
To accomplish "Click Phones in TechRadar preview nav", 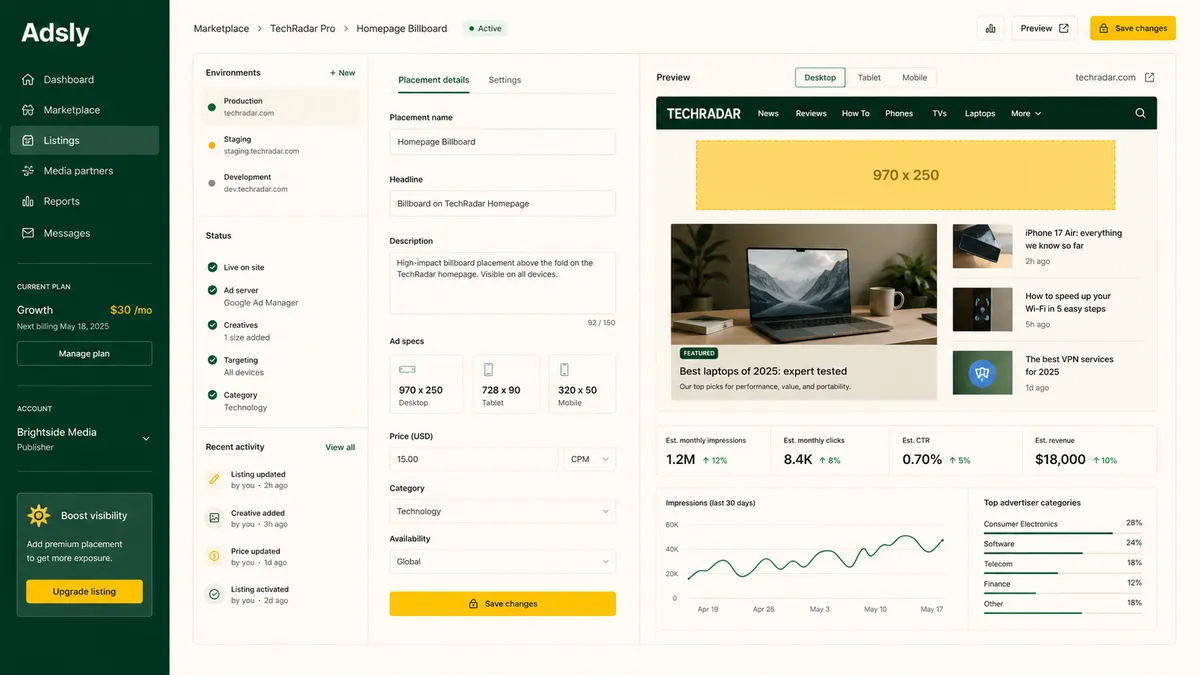I will point(899,113).
